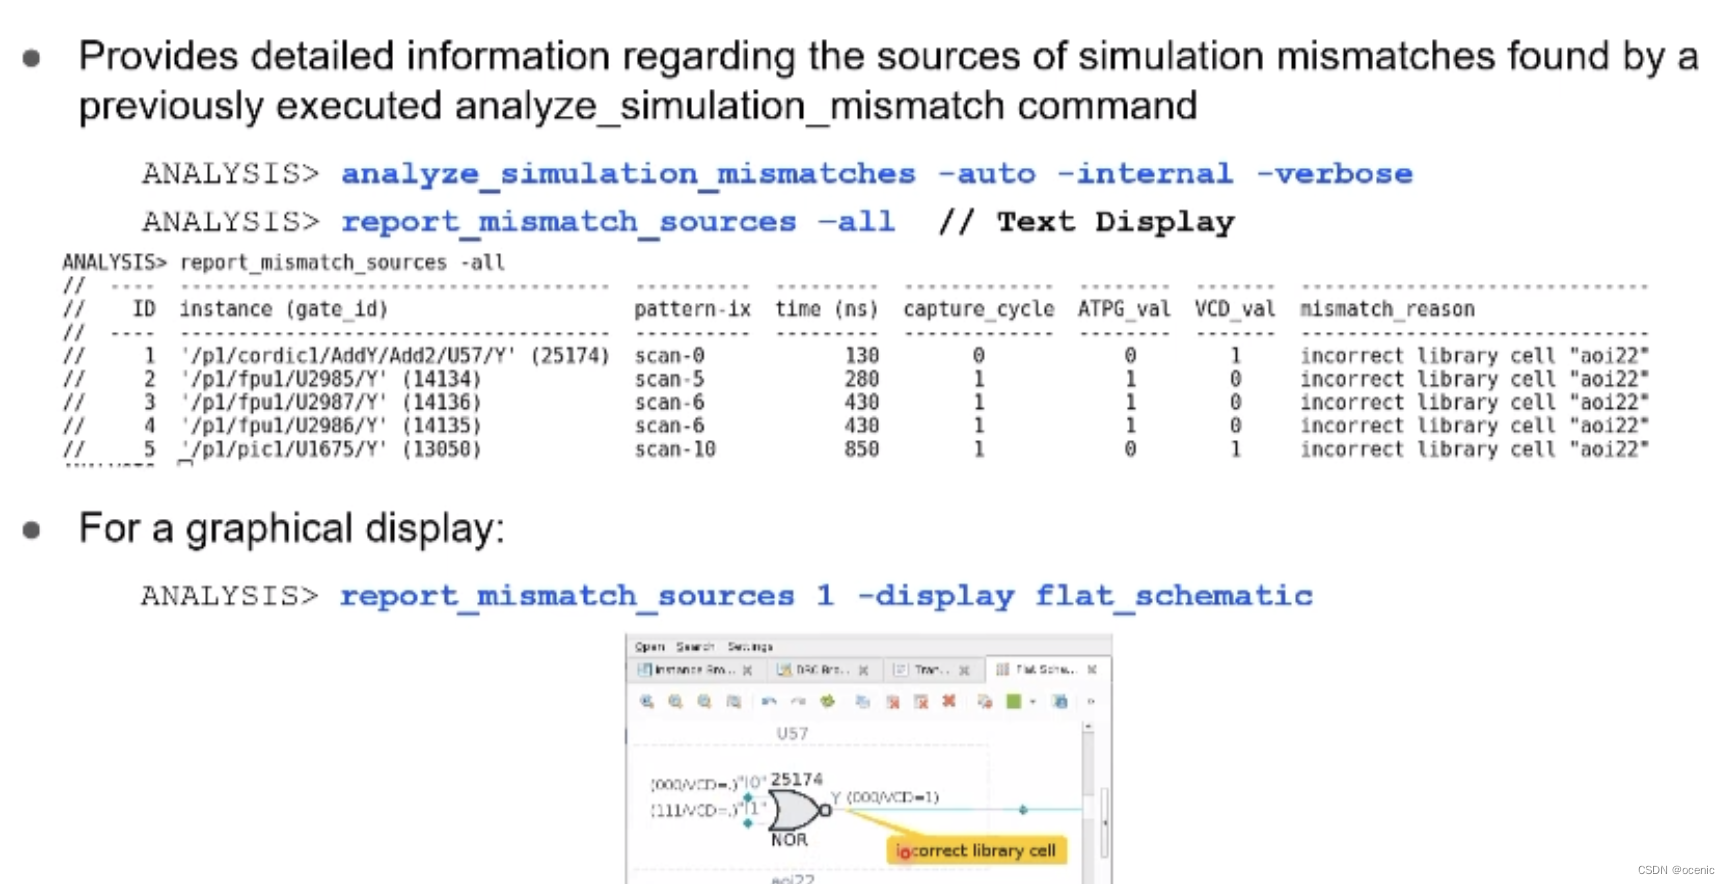Click the '// Text Display' comment
The image size is (1730, 884).
click(x=1086, y=222)
